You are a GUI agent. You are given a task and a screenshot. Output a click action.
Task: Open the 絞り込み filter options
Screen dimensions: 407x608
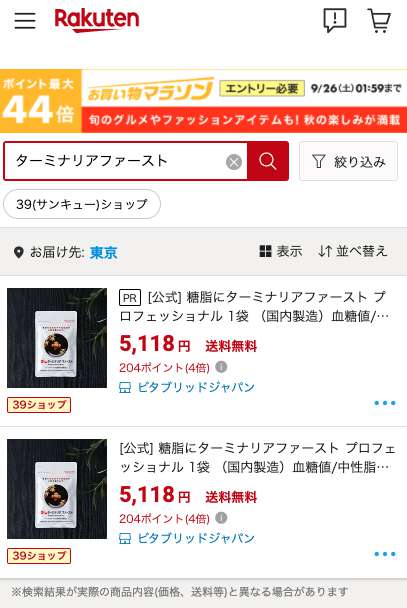point(348,161)
